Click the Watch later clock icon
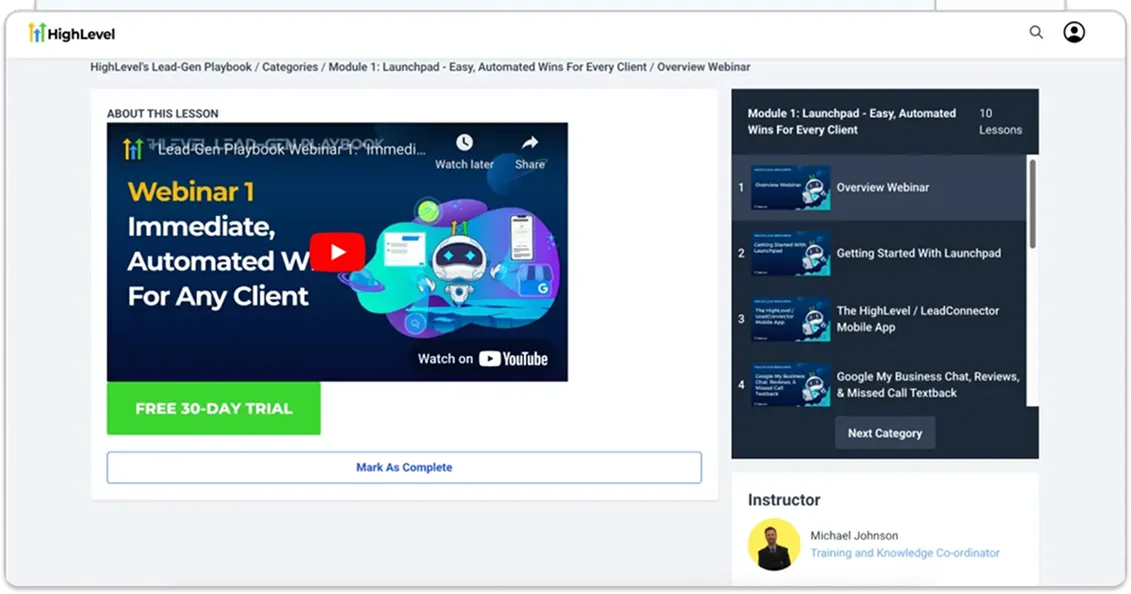 coord(464,143)
